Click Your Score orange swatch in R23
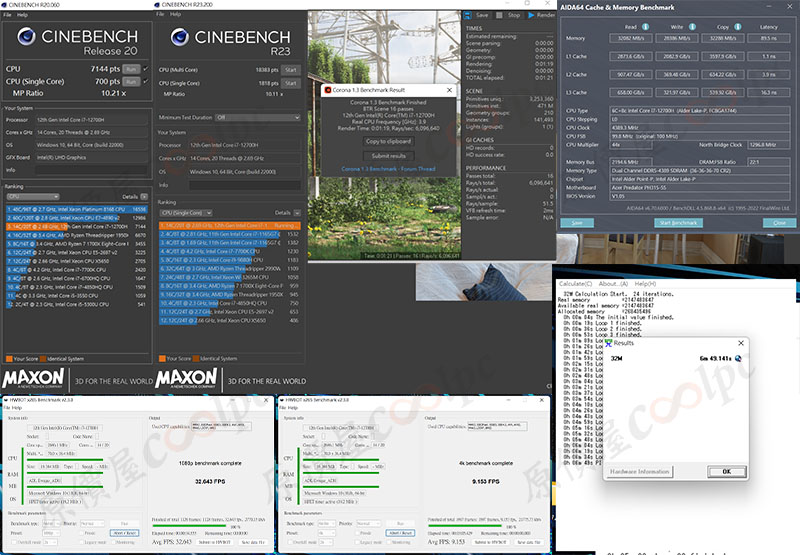The image size is (800, 555). 162,359
